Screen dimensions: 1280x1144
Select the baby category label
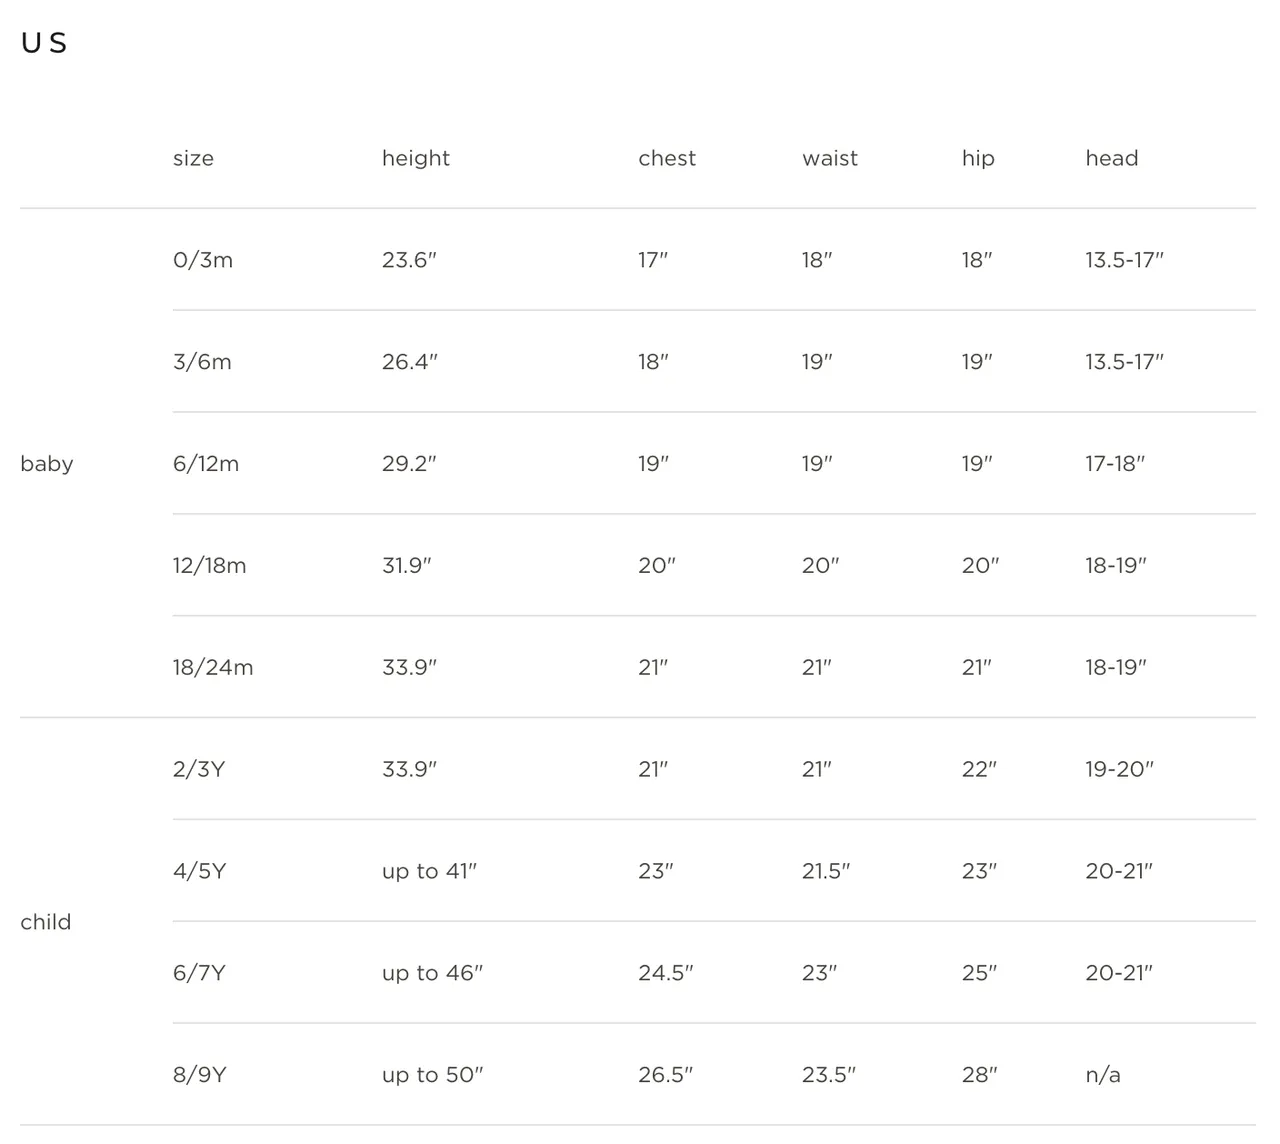pyautogui.click(x=47, y=464)
